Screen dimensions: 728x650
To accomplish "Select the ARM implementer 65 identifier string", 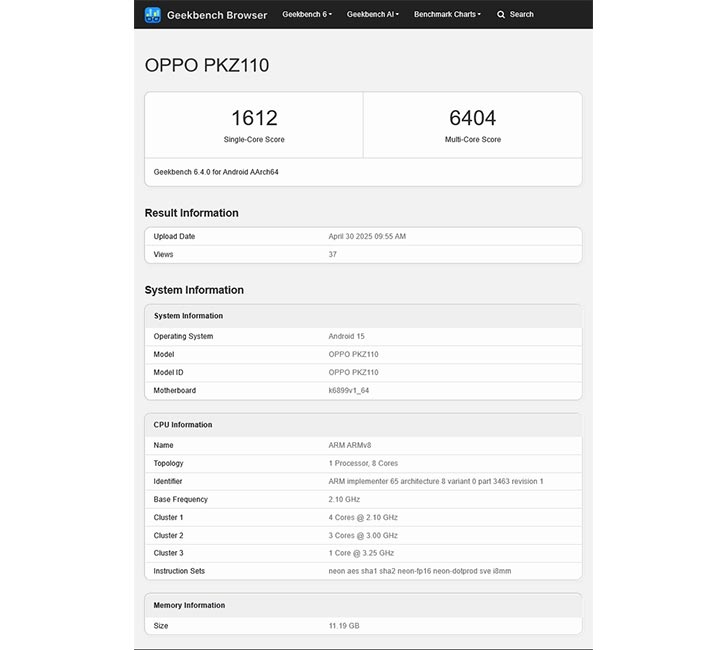I will [x=436, y=481].
